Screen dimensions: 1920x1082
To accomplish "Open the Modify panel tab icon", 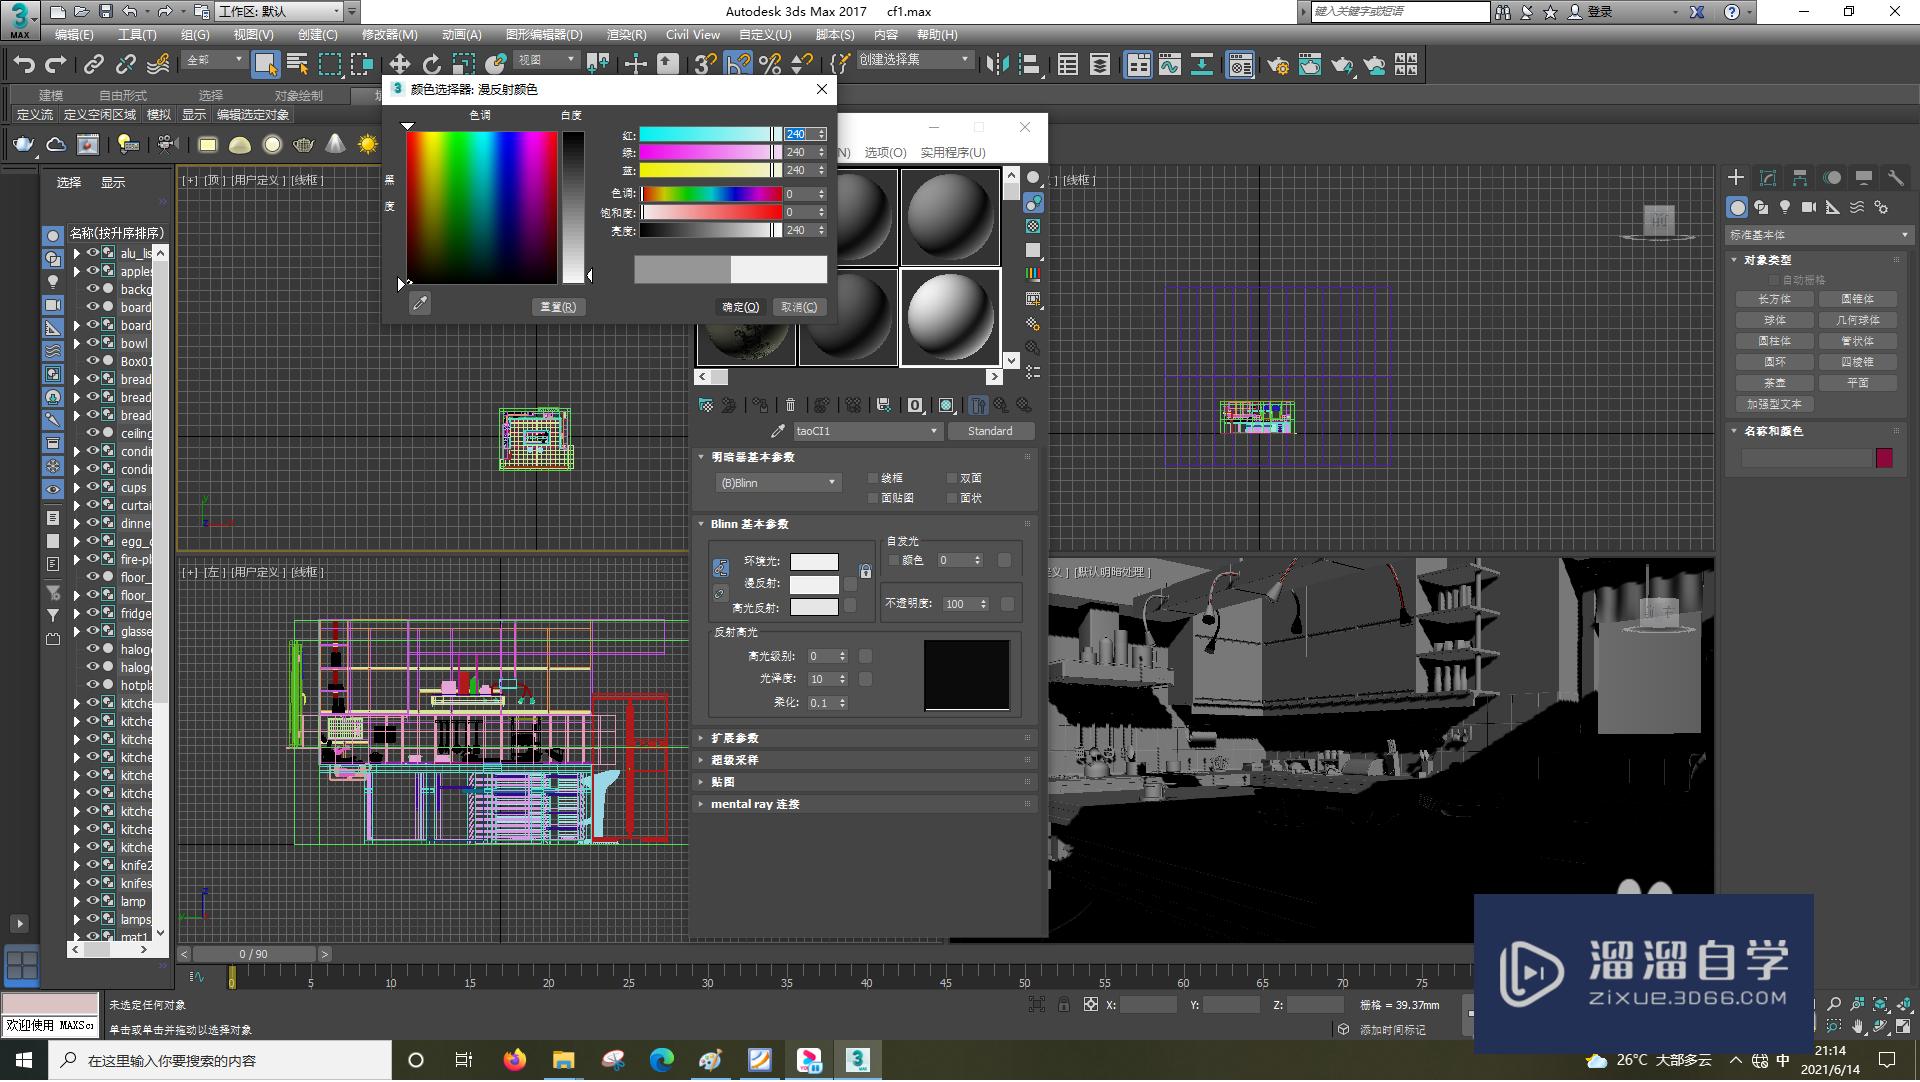I will click(x=1768, y=178).
